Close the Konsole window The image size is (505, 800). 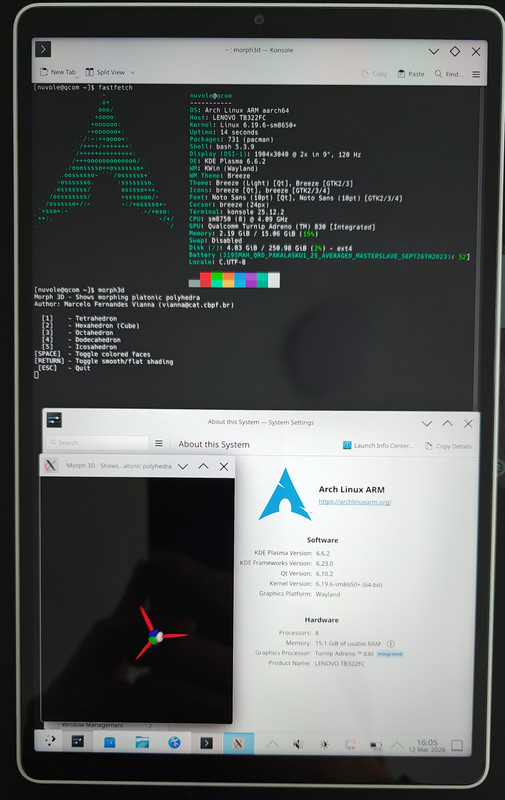pyautogui.click(x=476, y=52)
